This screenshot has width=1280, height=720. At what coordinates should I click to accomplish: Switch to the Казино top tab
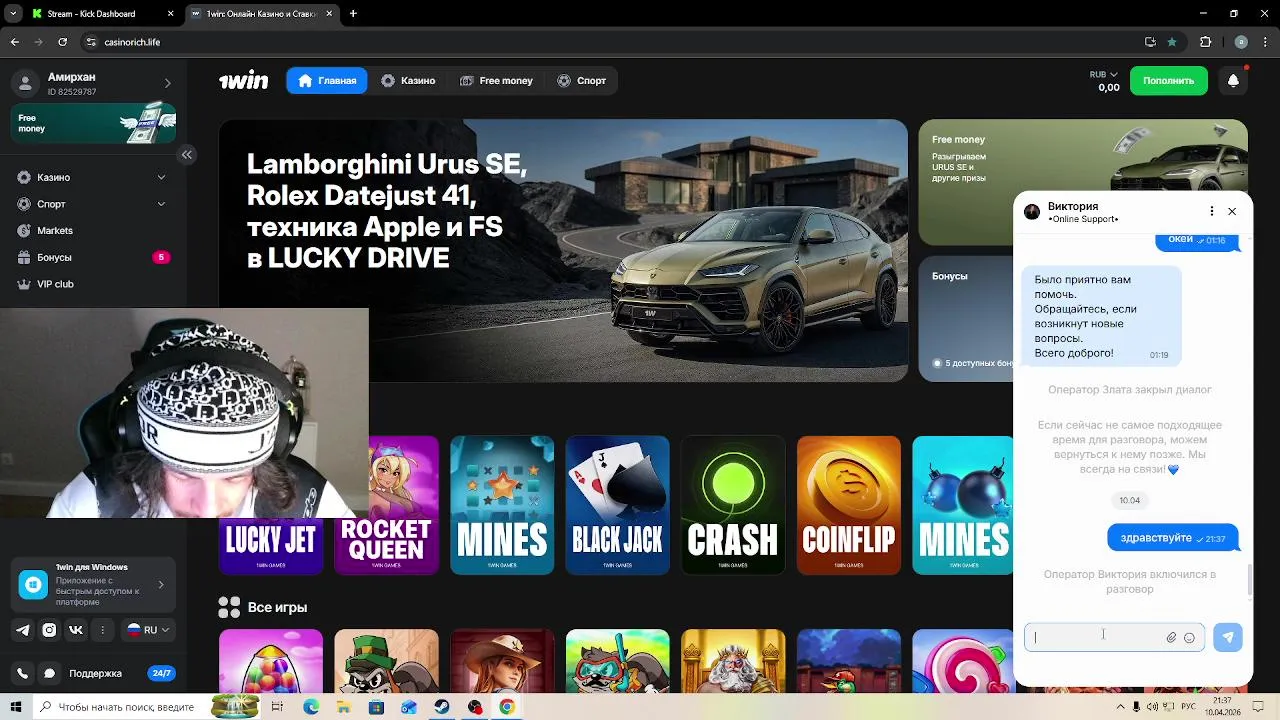pyautogui.click(x=408, y=81)
